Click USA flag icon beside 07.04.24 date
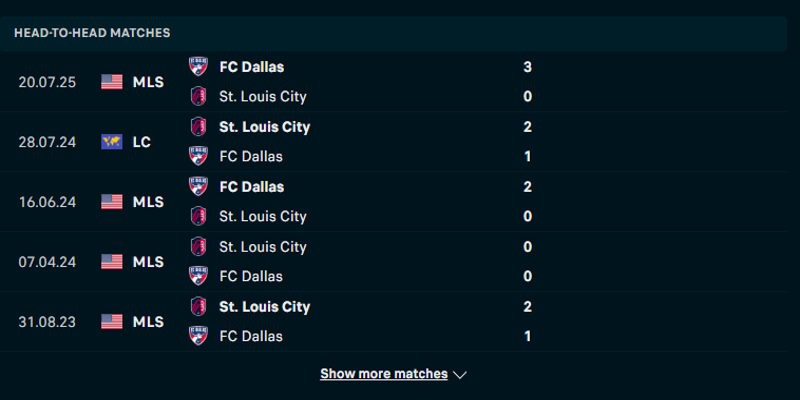The image size is (800, 400). pyautogui.click(x=112, y=262)
